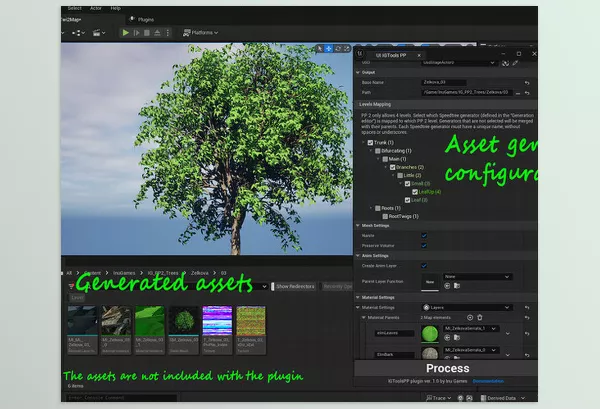The height and width of the screenshot is (409, 600).
Task: Toggle the Roots (1) checkbox
Action: pyautogui.click(x=378, y=208)
